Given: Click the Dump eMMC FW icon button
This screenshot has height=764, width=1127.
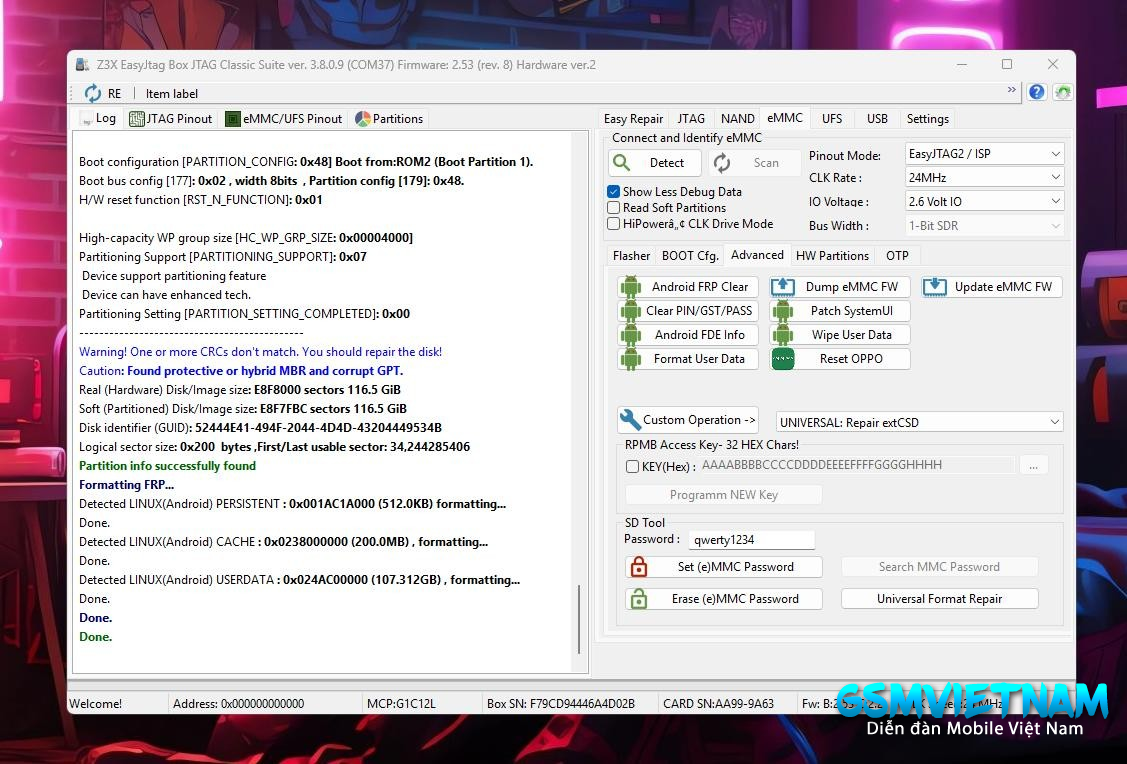Looking at the screenshot, I should 840,287.
